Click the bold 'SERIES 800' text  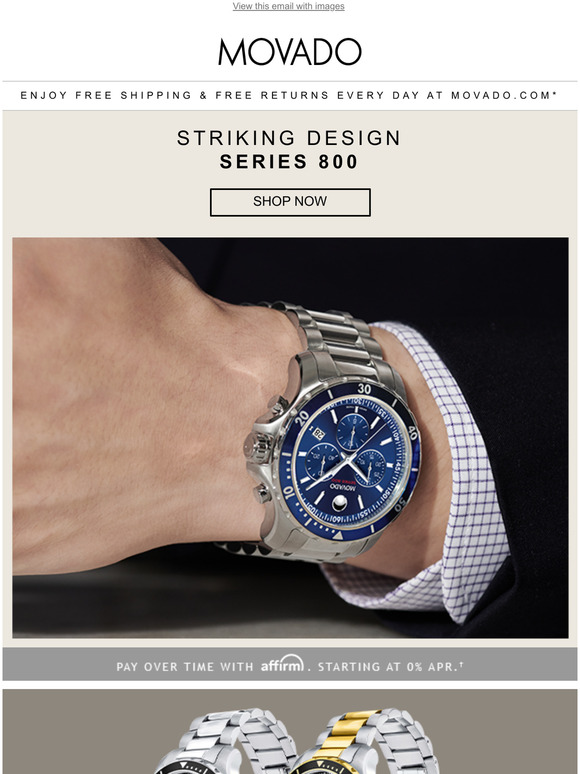(x=289, y=162)
